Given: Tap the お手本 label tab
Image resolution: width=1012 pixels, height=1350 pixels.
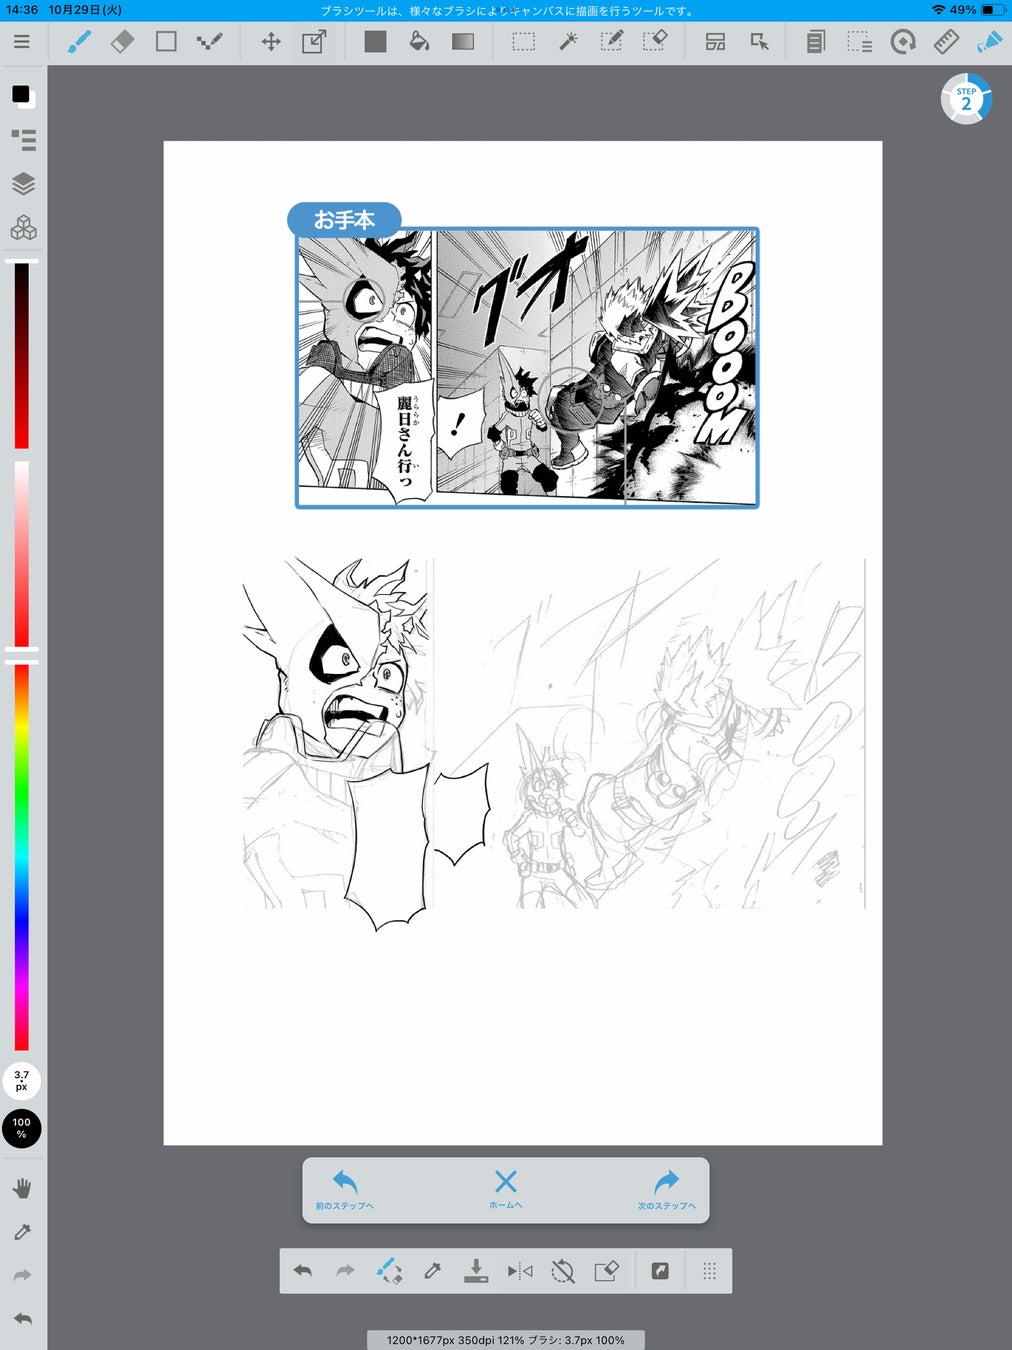Looking at the screenshot, I should click(344, 219).
